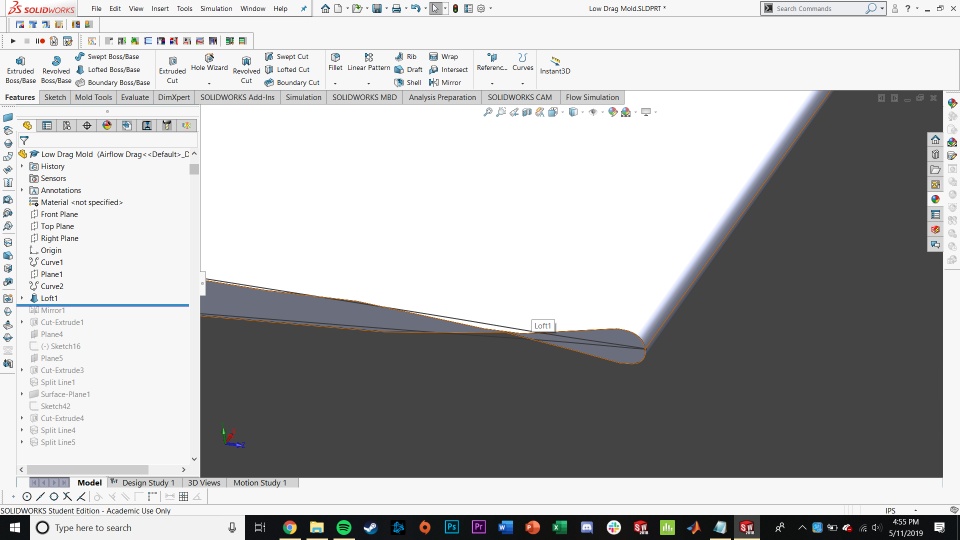The height and width of the screenshot is (540, 960).
Task: Click the filter icon in feature tree
Action: [24, 141]
